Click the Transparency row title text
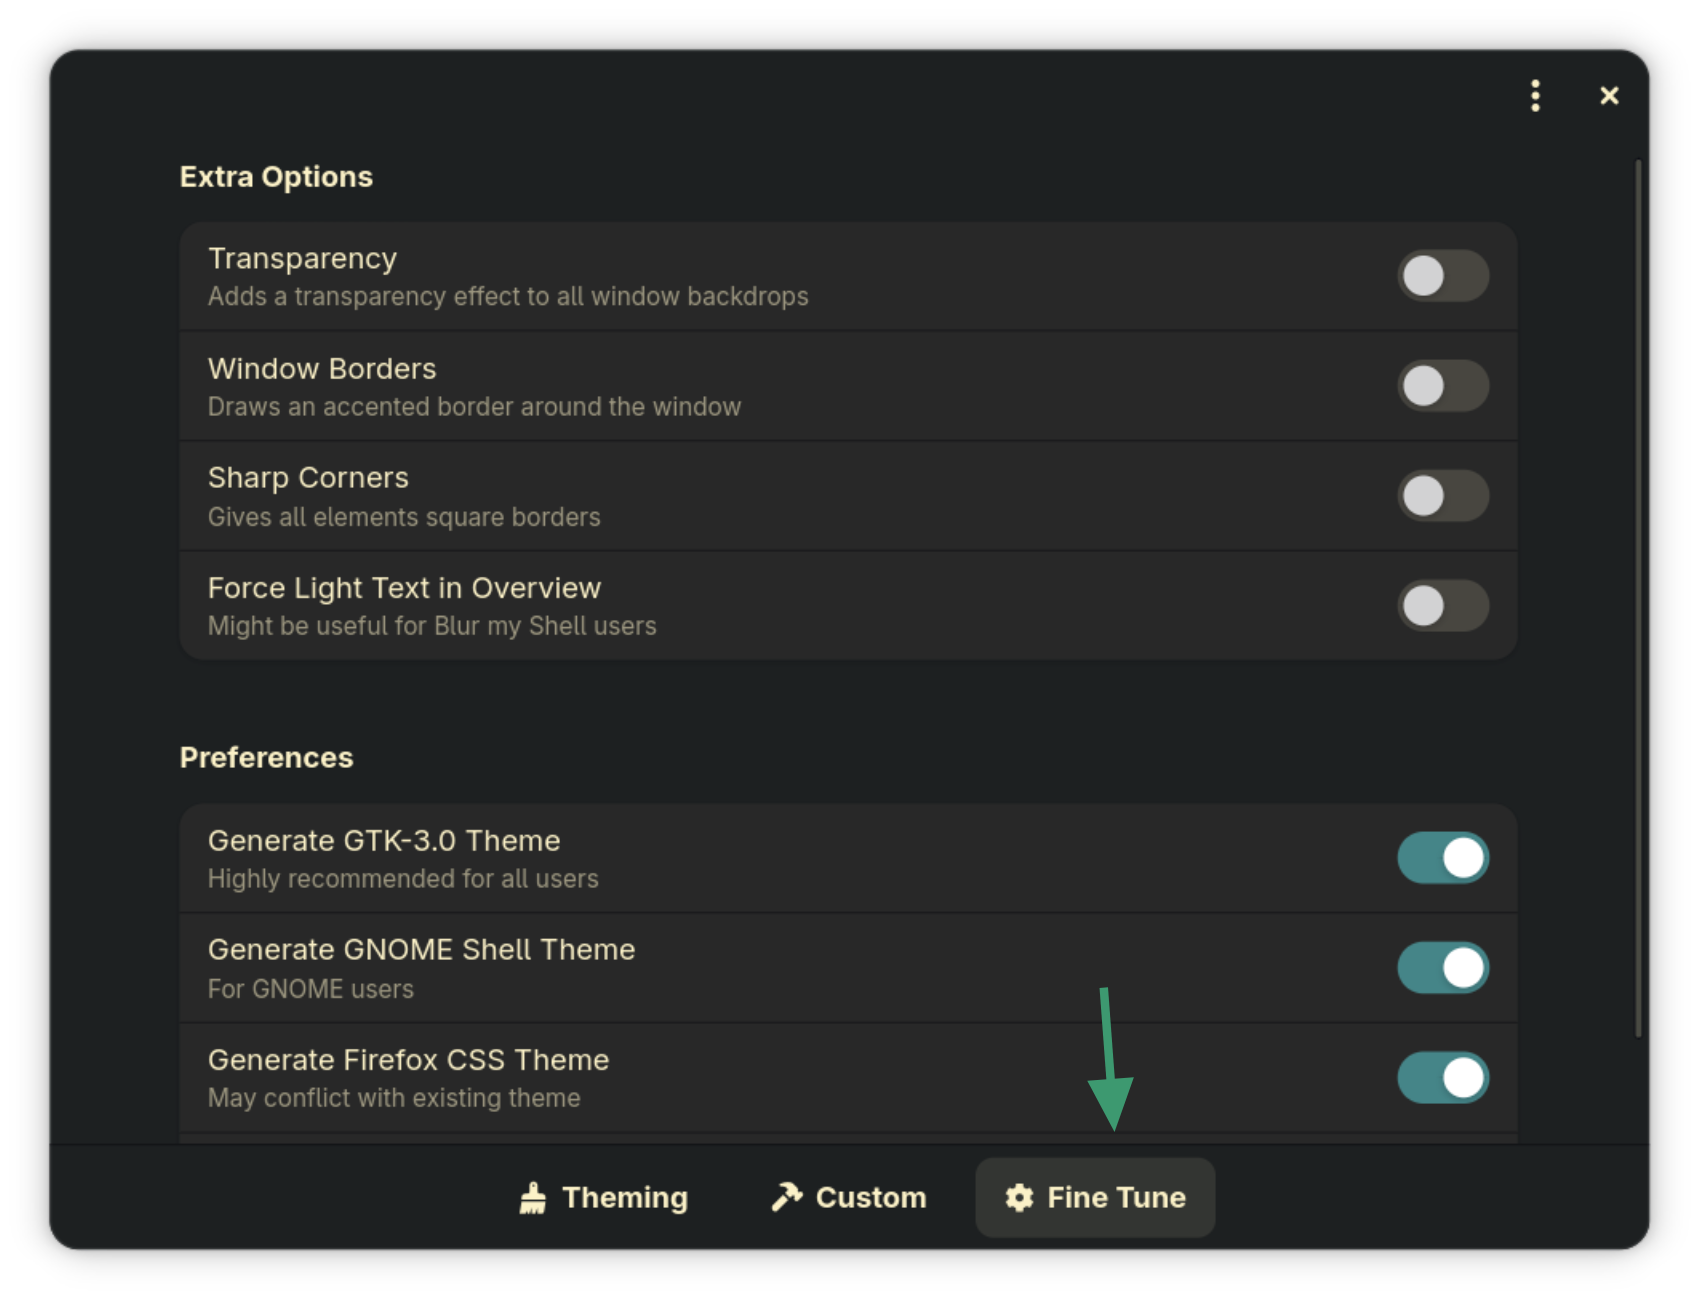1700x1300 pixels. (x=302, y=259)
